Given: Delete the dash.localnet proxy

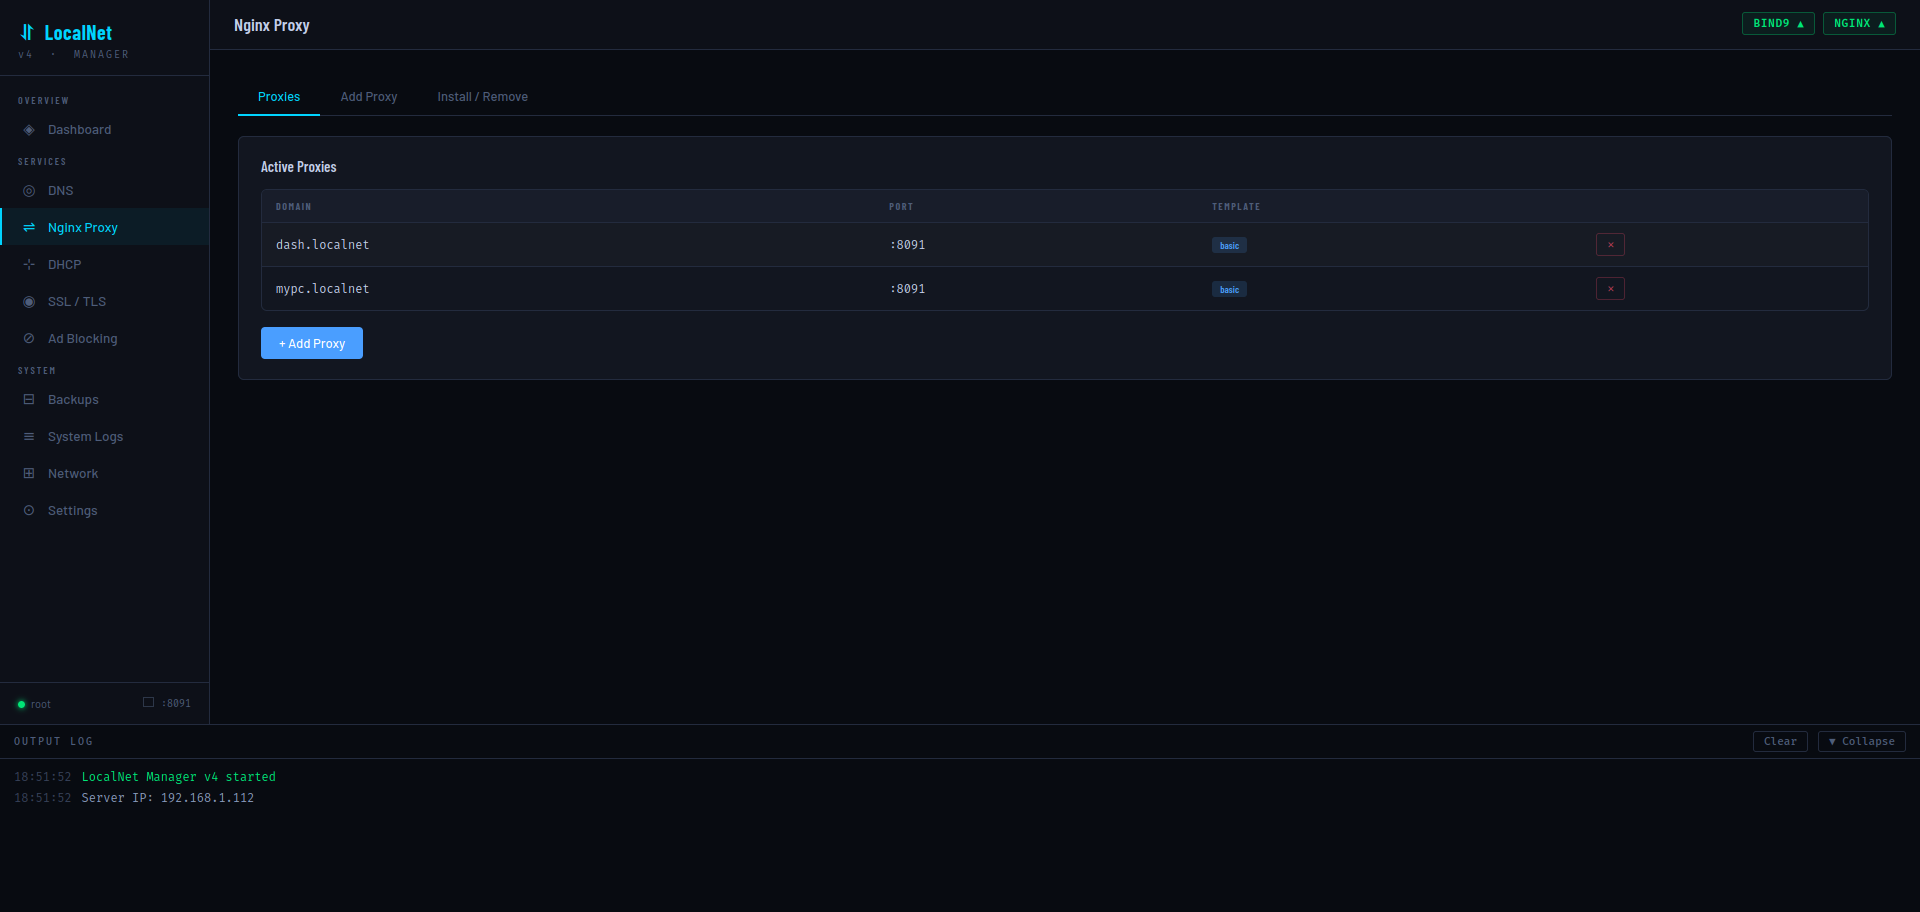Looking at the screenshot, I should pos(1610,245).
